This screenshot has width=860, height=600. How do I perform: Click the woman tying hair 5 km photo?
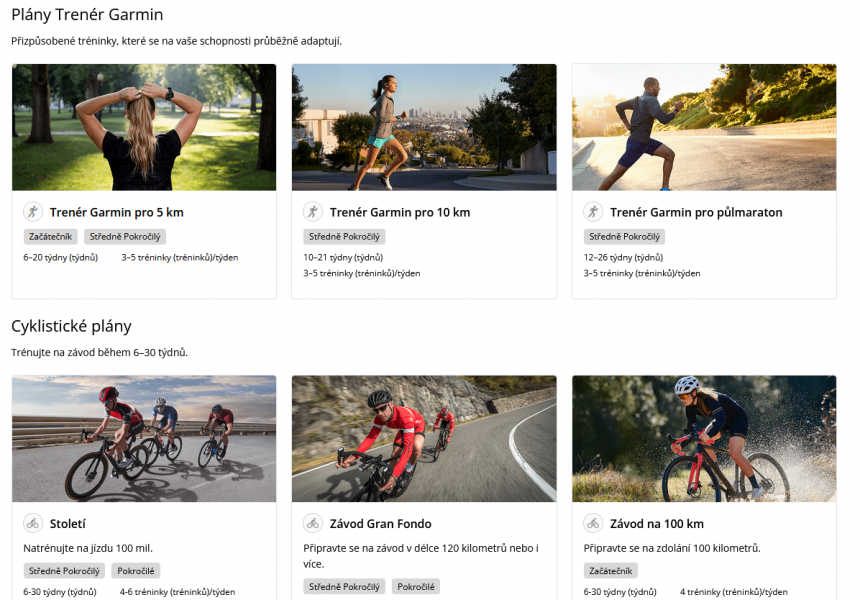(144, 127)
